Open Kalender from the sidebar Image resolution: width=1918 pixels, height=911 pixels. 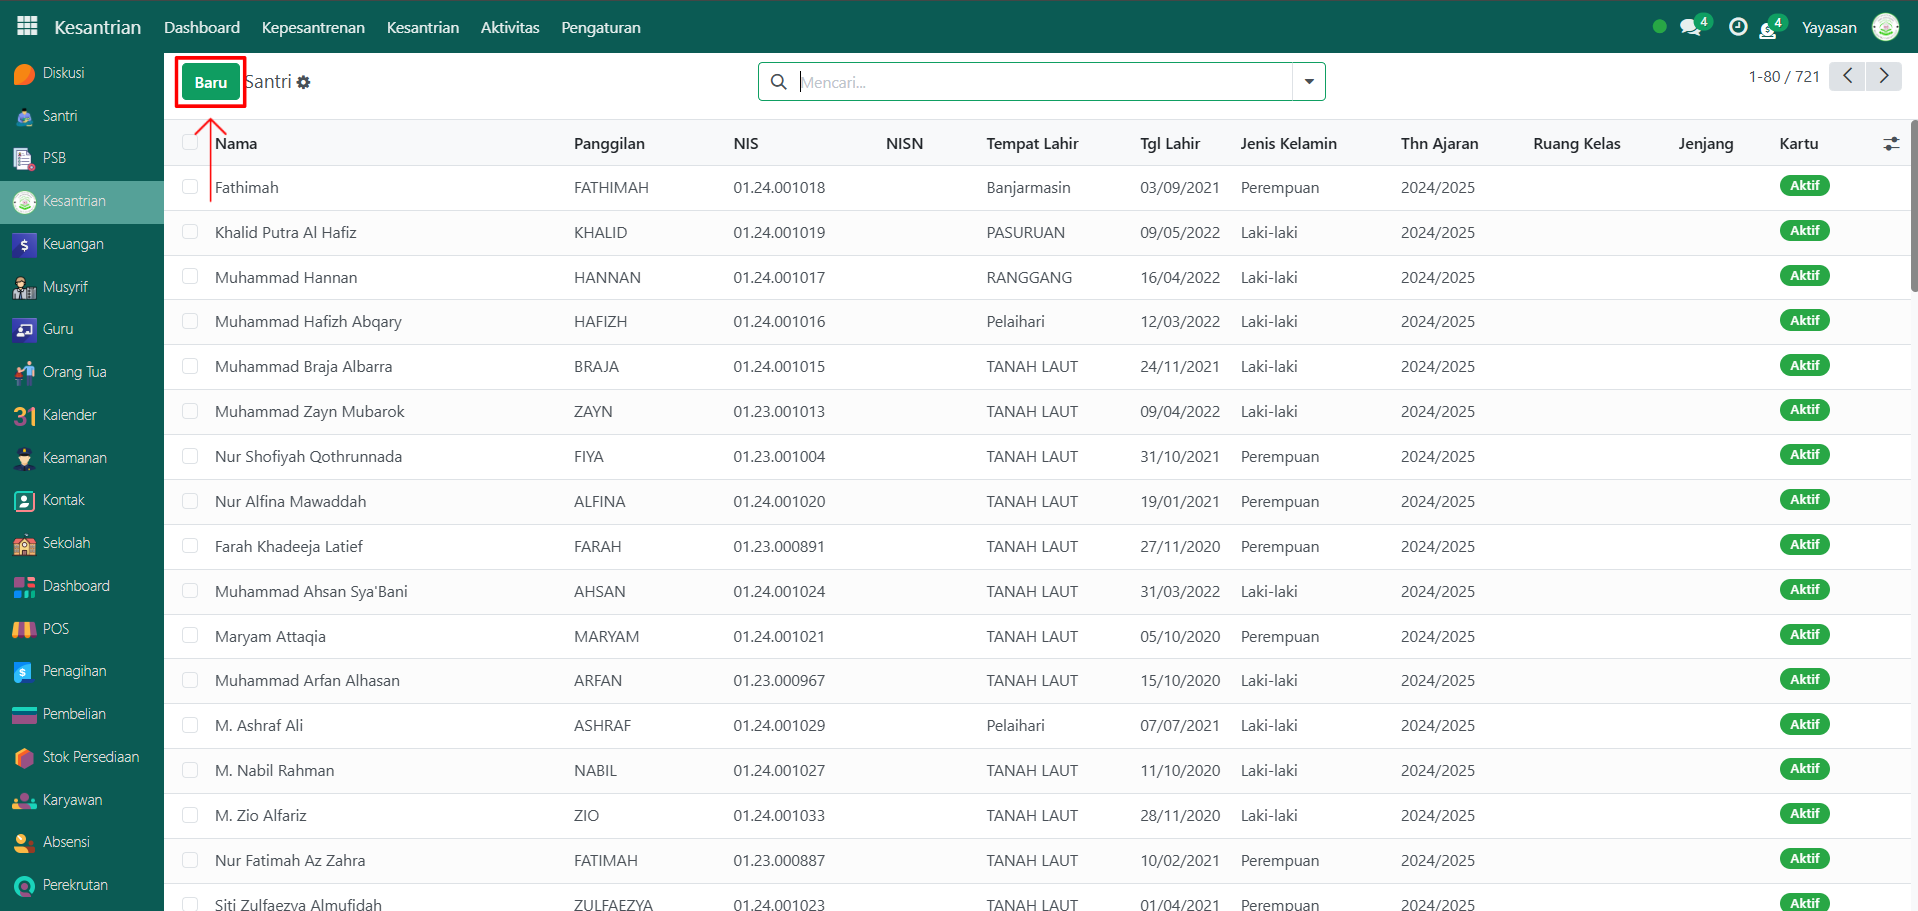pyautogui.click(x=68, y=415)
